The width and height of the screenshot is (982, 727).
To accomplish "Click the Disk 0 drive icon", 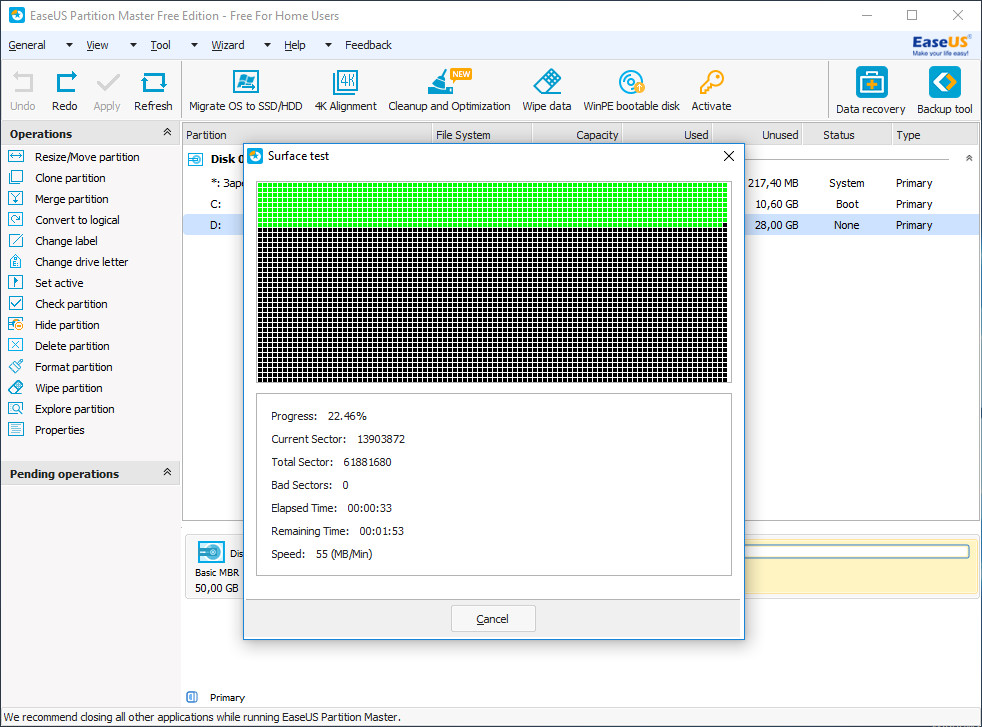I will click(x=195, y=160).
